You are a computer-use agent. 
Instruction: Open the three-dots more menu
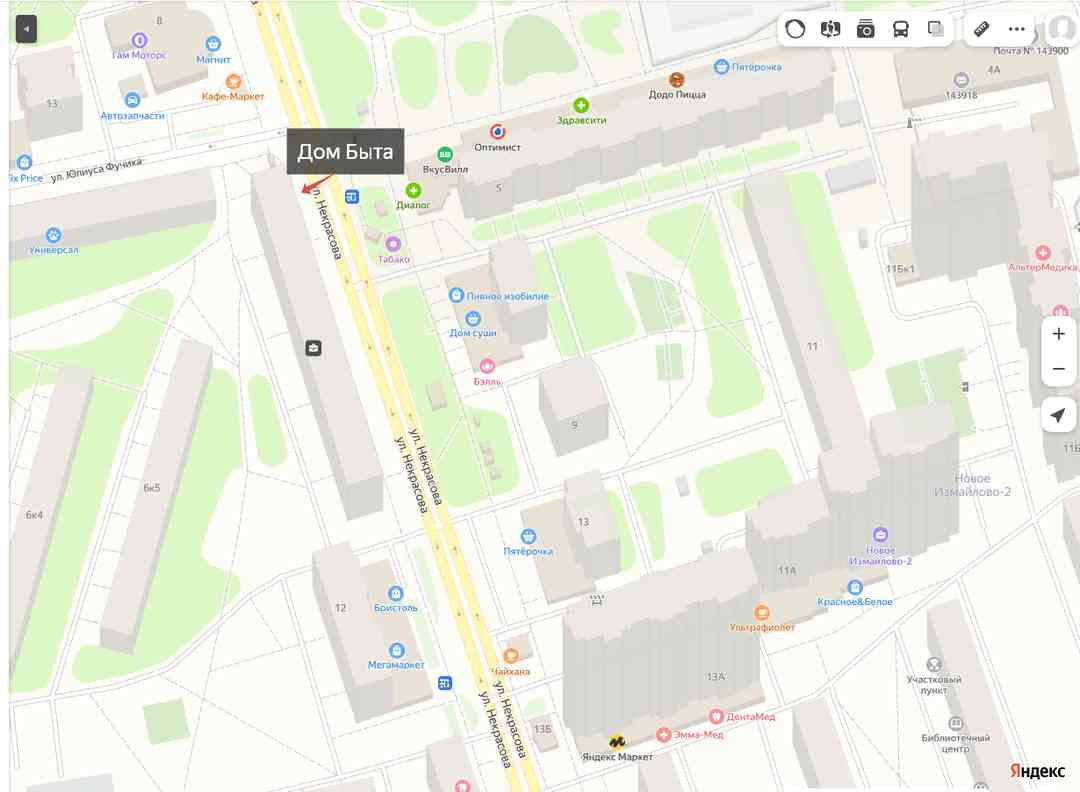pos(1017,29)
